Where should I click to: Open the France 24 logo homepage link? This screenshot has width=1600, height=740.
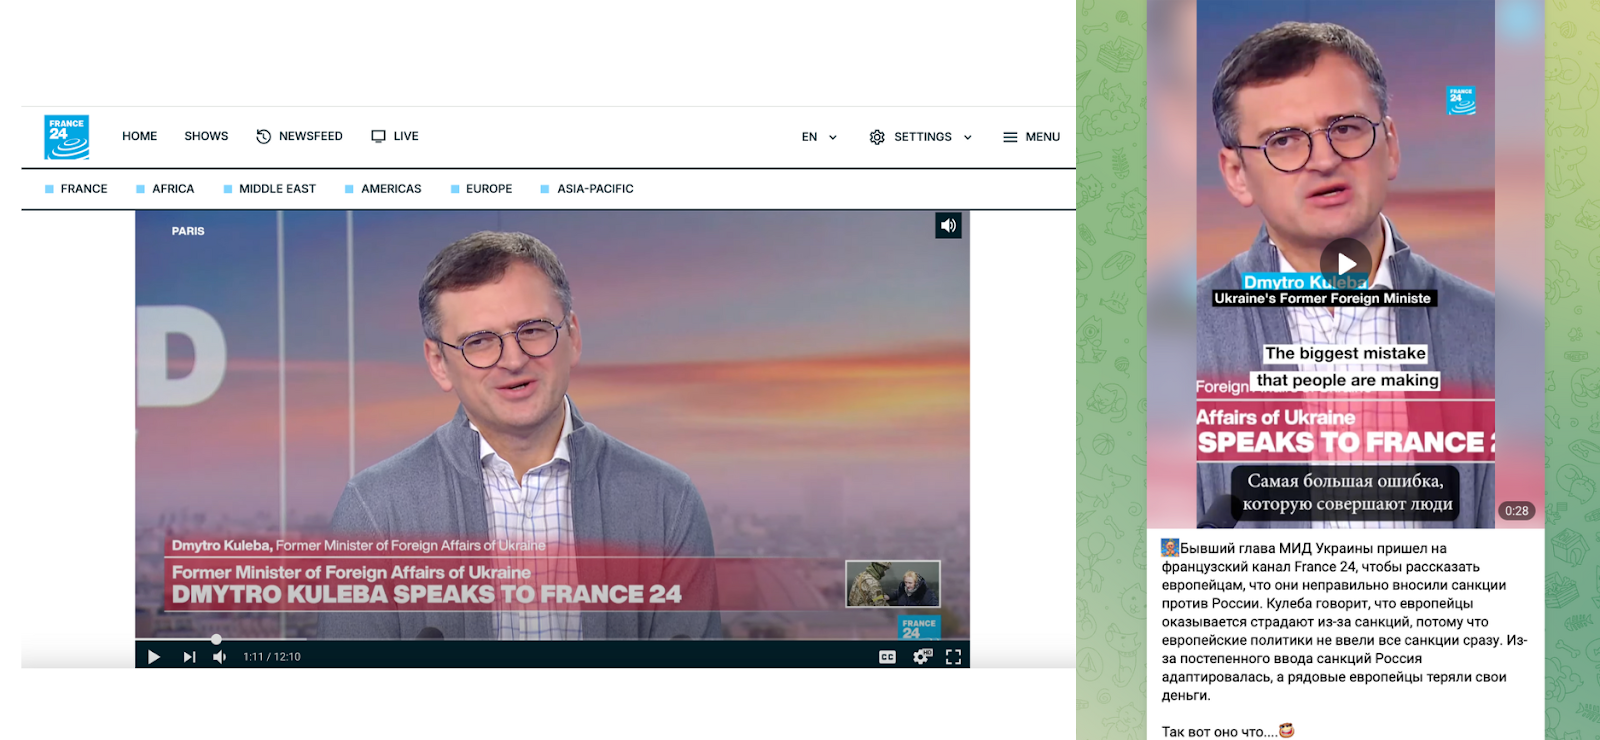(66, 137)
